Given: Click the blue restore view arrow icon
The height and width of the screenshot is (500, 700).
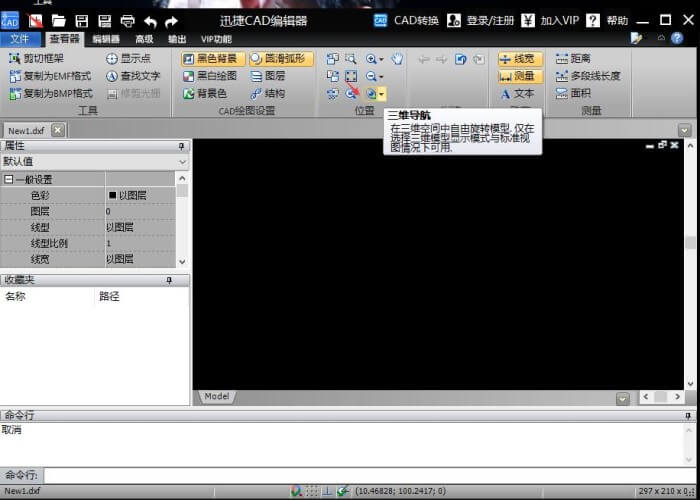Looking at the screenshot, I should [461, 59].
